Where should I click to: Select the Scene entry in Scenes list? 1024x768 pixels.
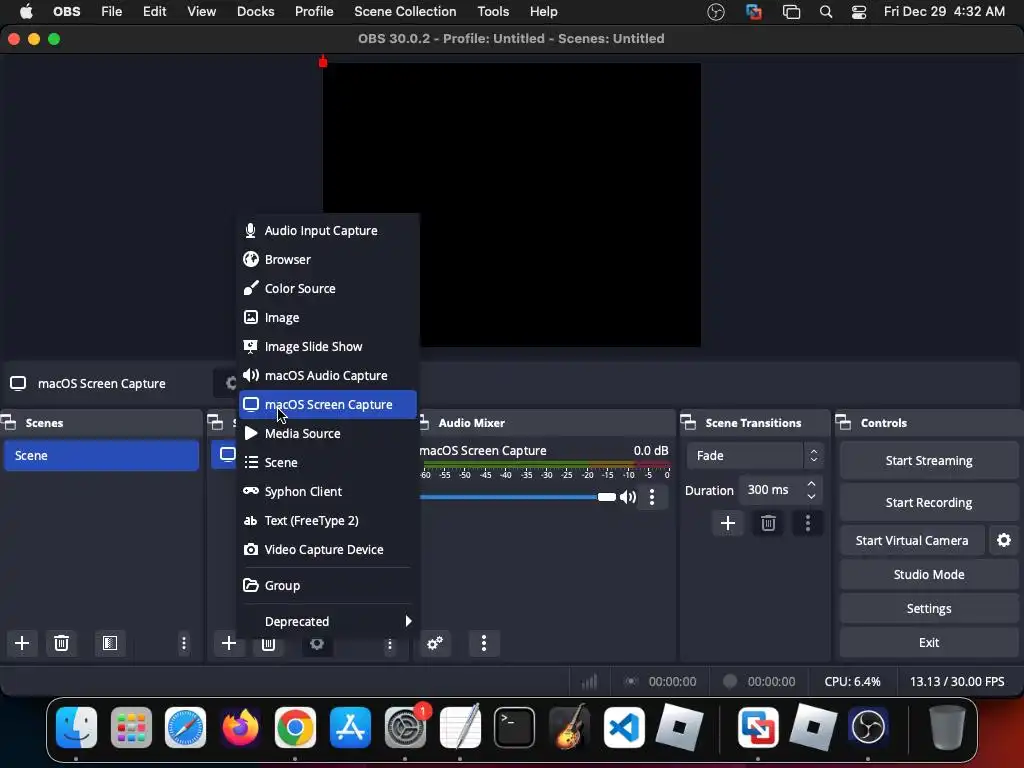click(x=101, y=455)
